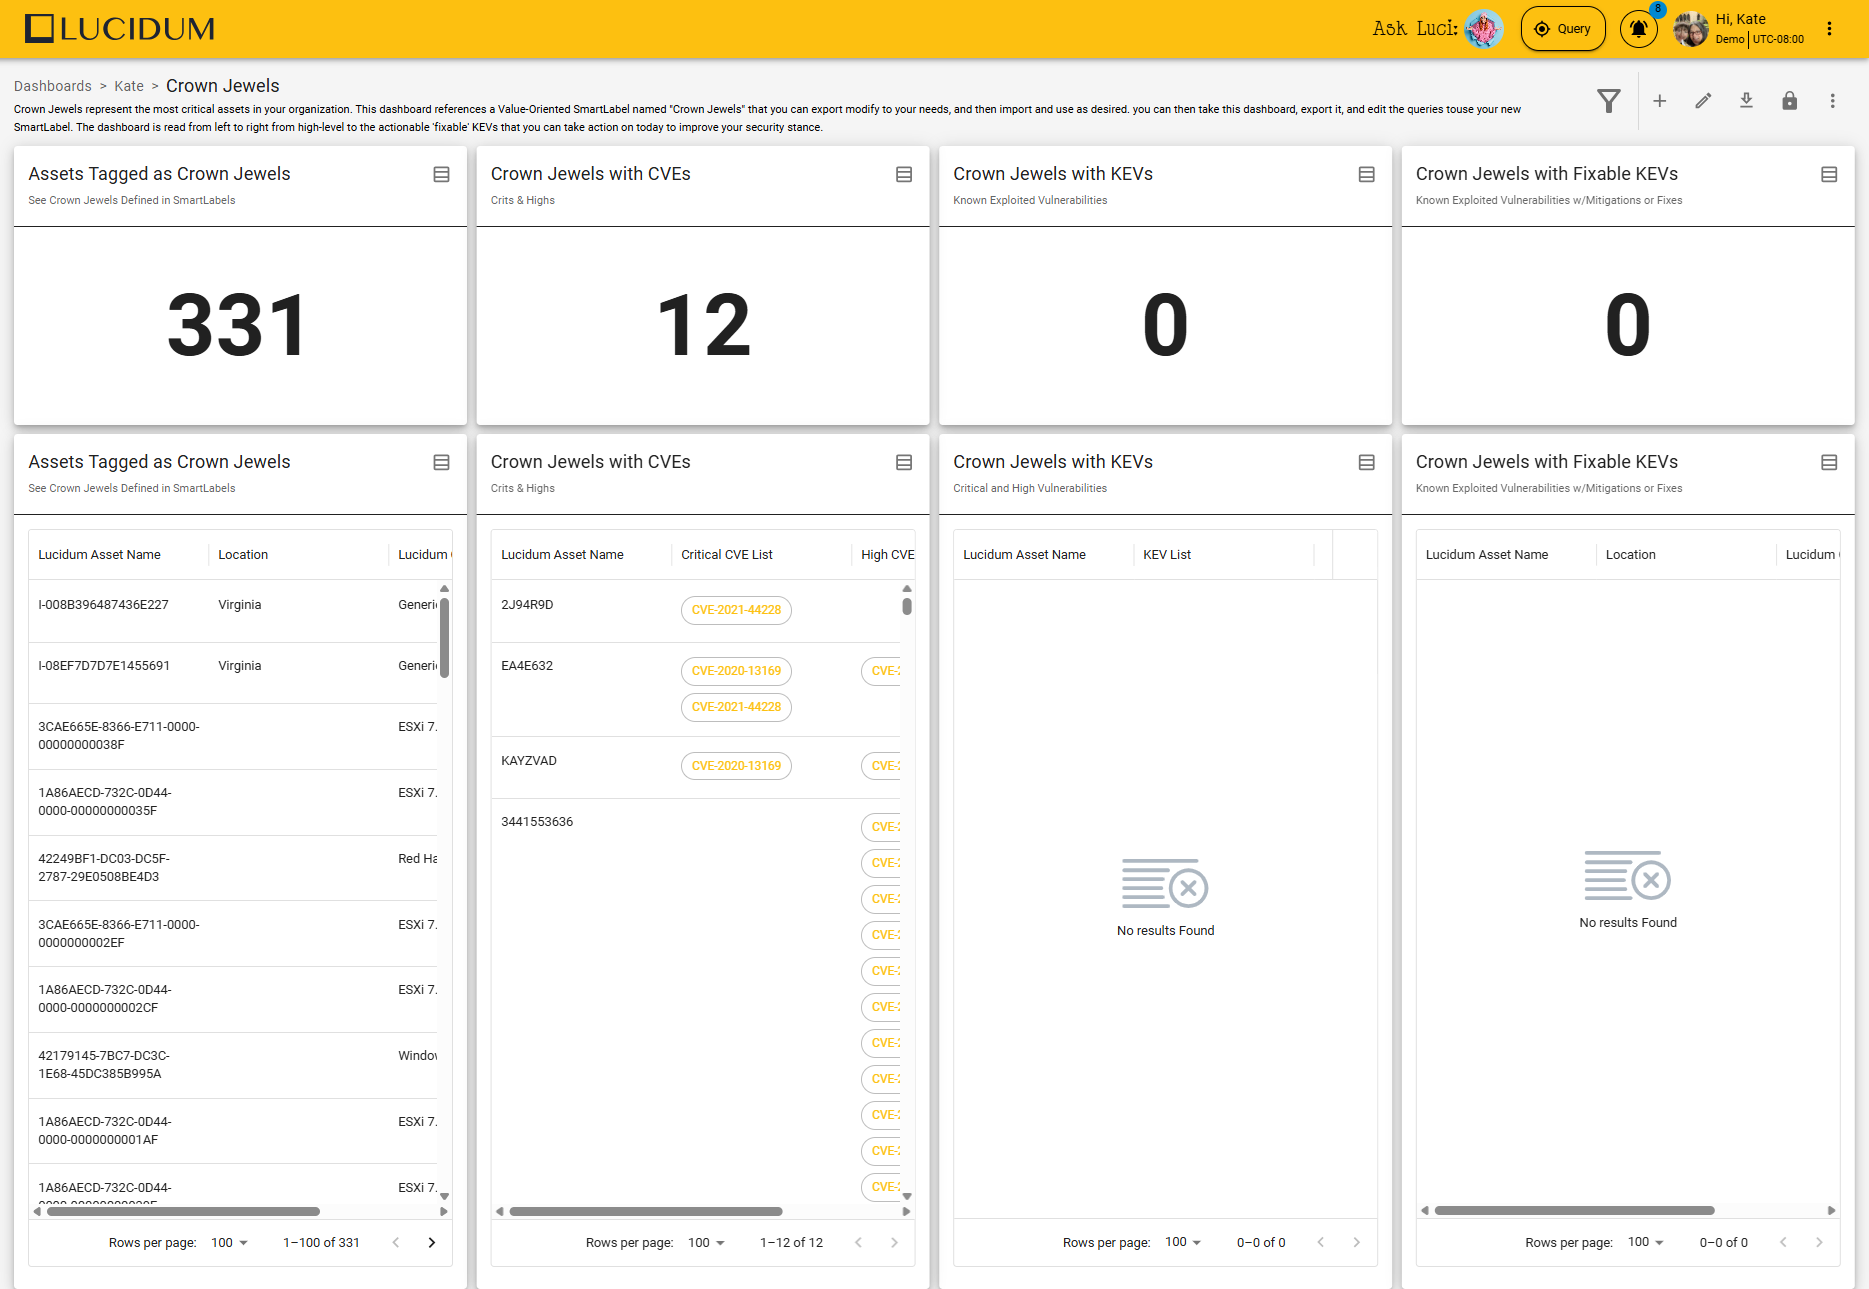Click the 12 CVEs count
Image resolution: width=1869 pixels, height=1289 pixels.
(x=703, y=325)
